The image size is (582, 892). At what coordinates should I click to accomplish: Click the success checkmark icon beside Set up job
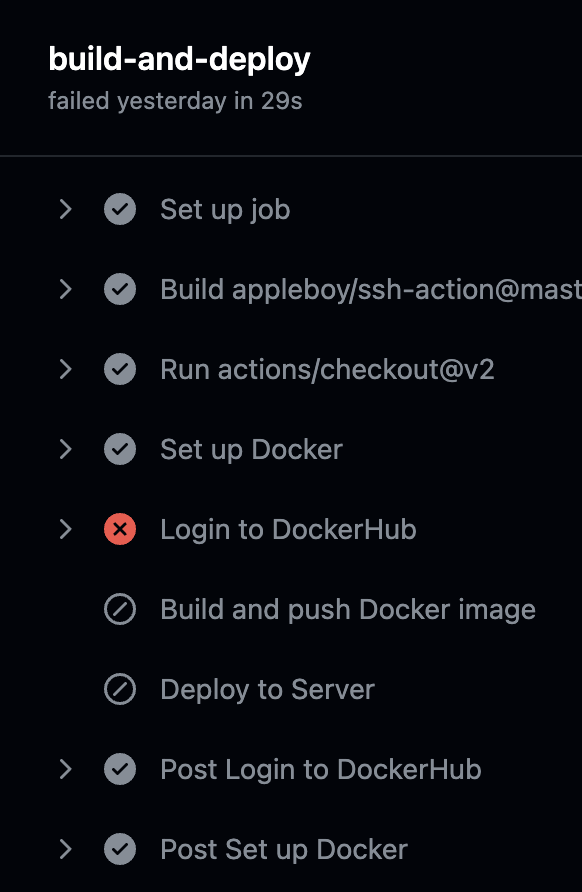pyautogui.click(x=120, y=209)
